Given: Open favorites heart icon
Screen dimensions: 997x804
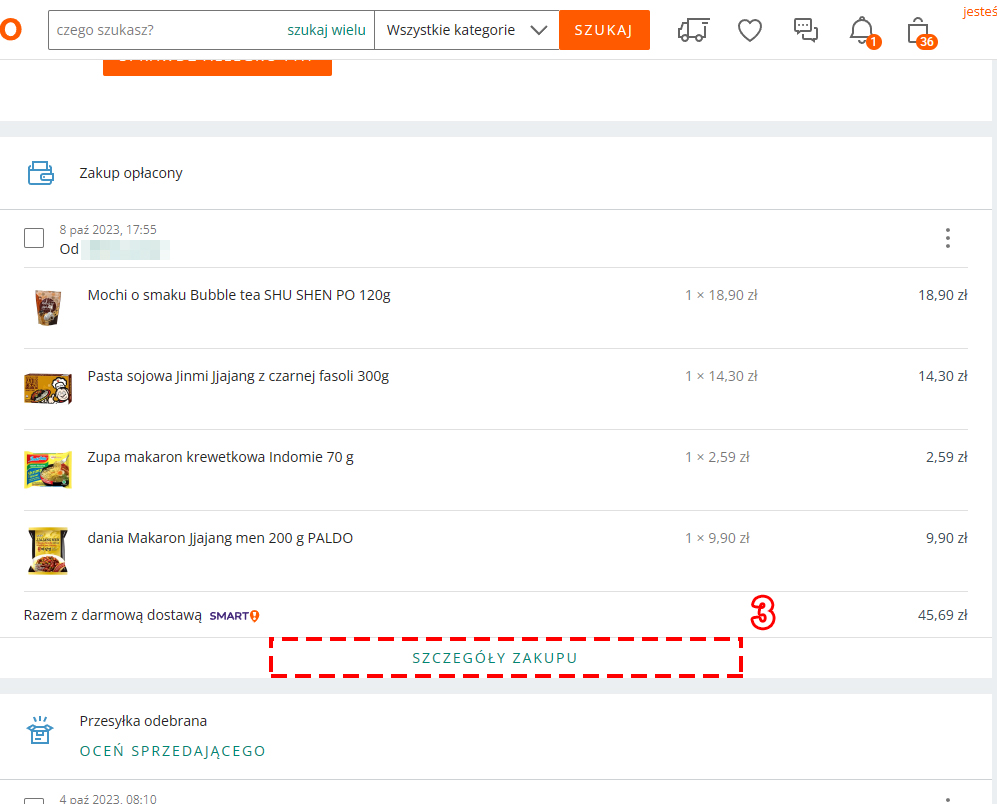Looking at the screenshot, I should point(750,30).
